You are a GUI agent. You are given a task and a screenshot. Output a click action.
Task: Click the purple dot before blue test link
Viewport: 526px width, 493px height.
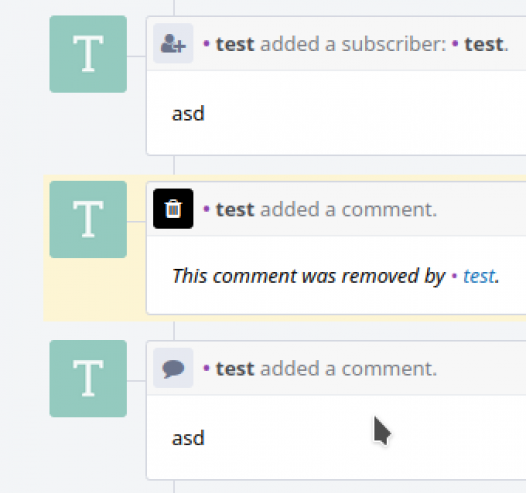coord(455,276)
